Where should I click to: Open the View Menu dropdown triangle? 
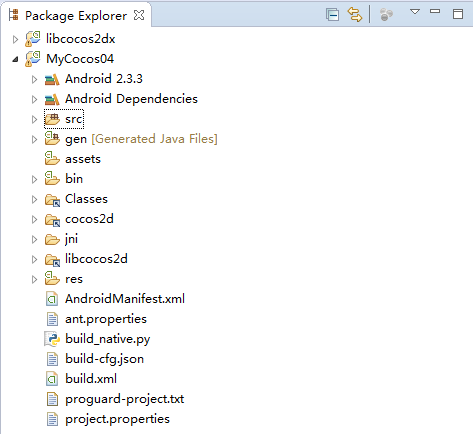[415, 12]
